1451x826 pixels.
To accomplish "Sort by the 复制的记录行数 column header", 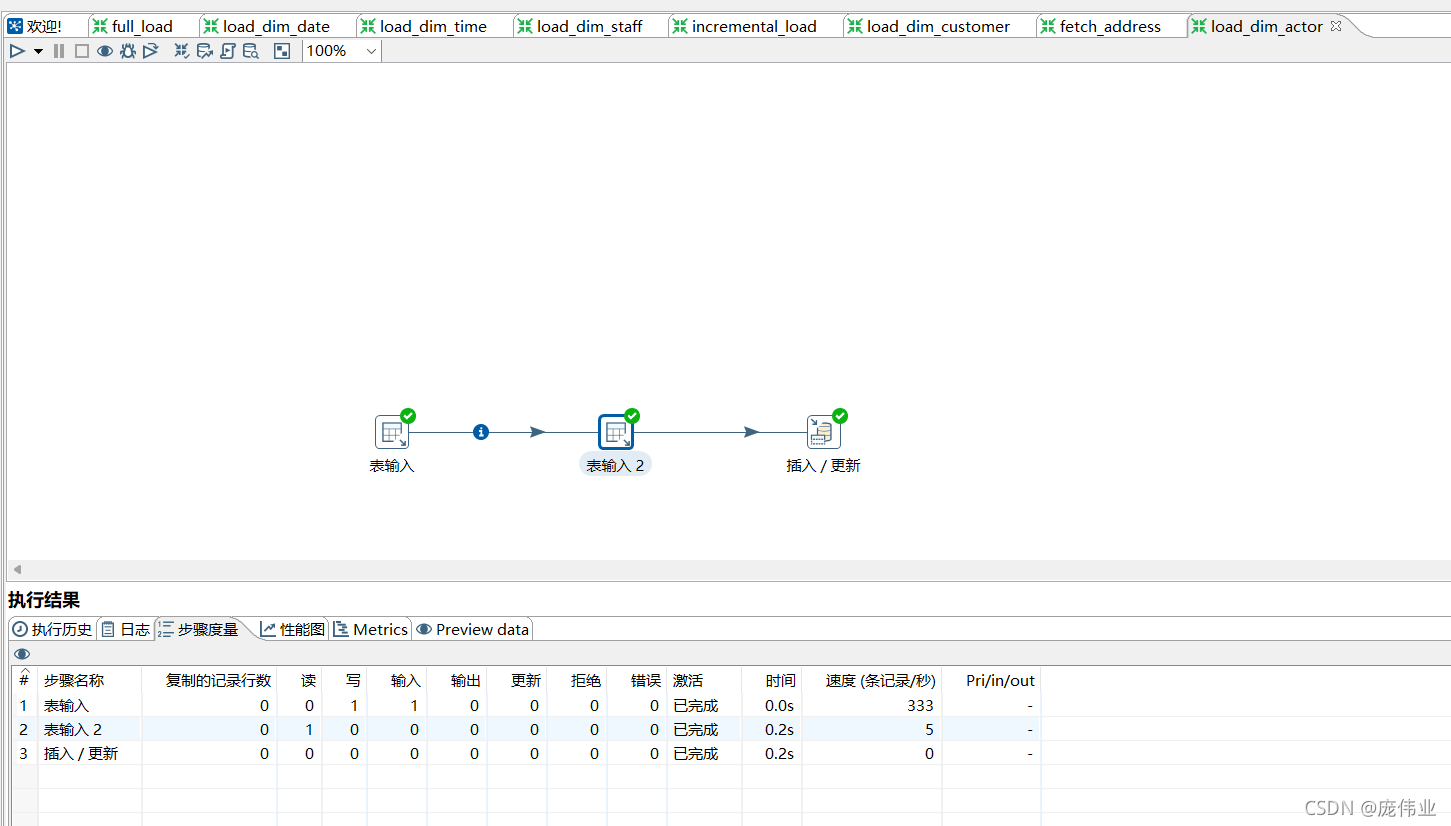I will pos(209,680).
